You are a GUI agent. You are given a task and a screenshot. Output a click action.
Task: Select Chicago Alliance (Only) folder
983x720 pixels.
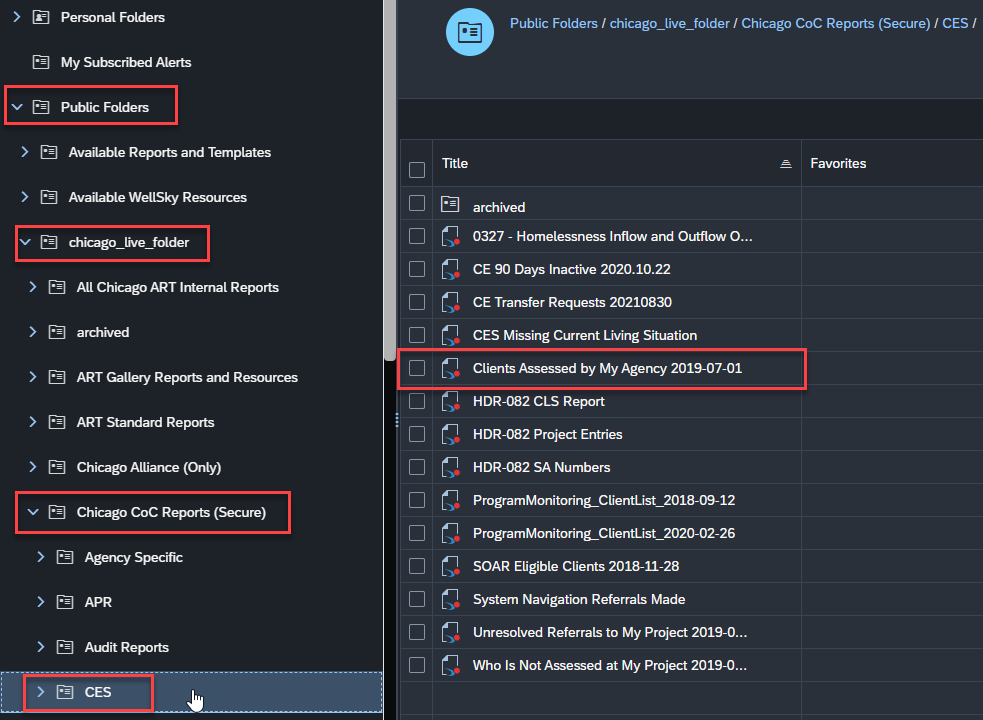click(x=148, y=467)
